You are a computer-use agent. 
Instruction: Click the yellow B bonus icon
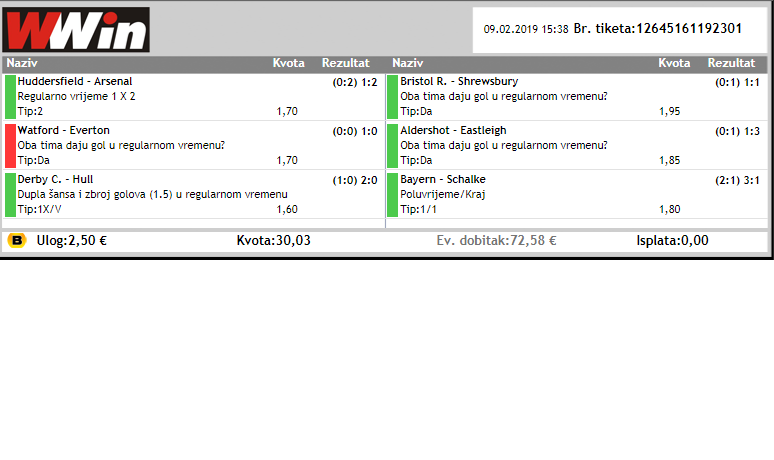pyautogui.click(x=17, y=240)
